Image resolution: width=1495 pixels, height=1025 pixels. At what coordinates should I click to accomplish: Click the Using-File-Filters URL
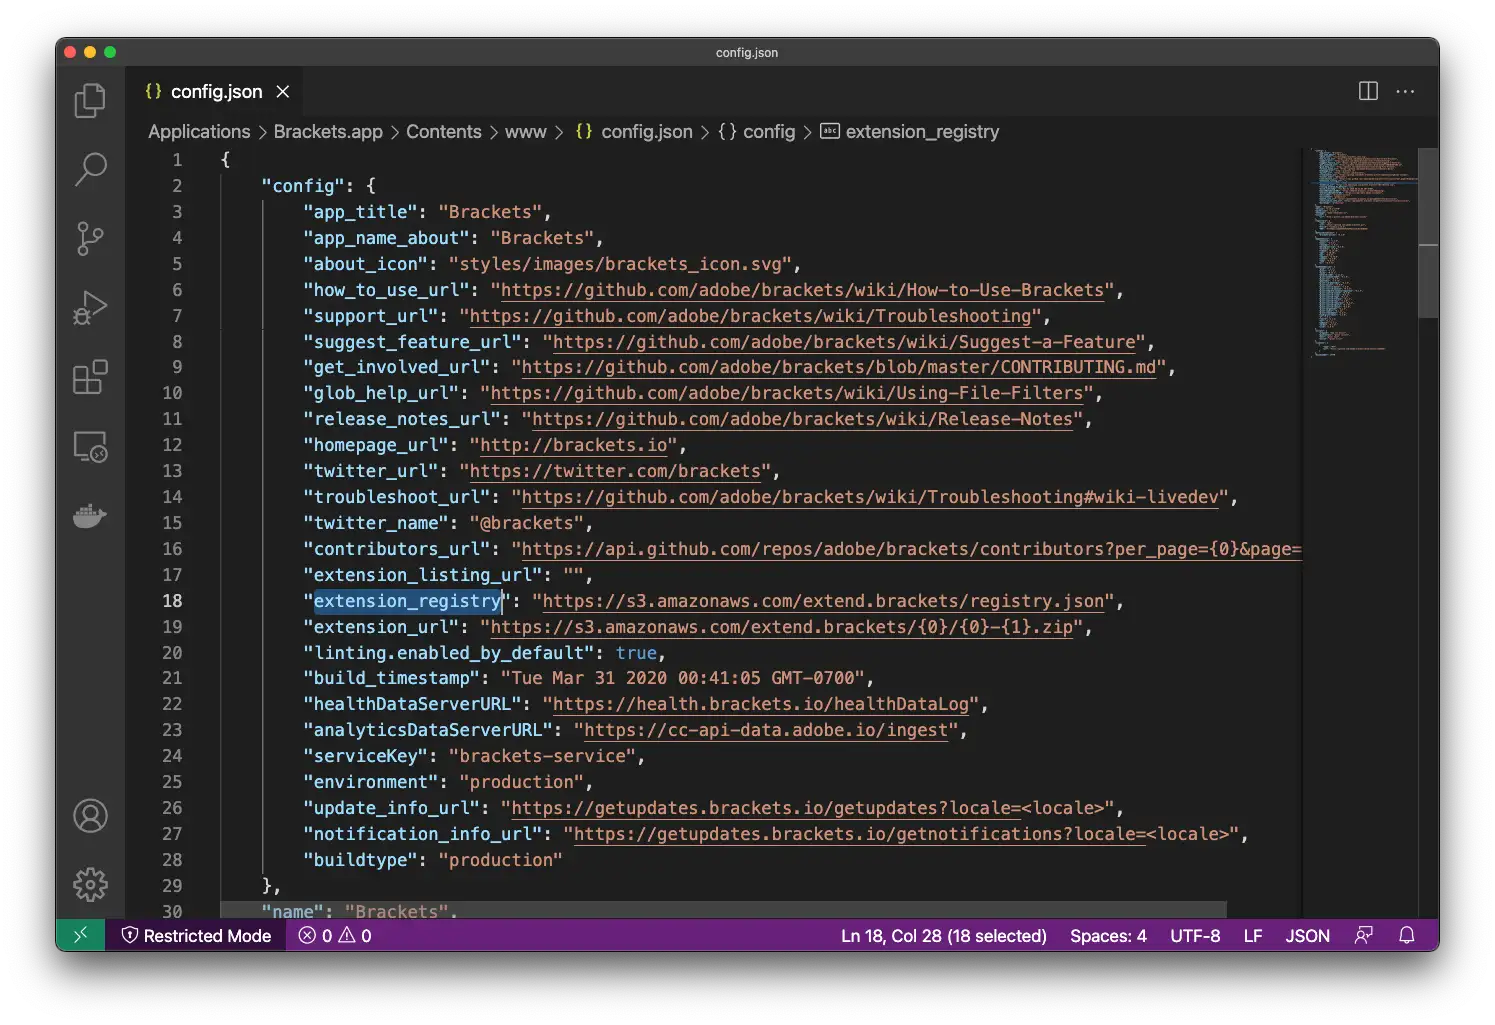787,393
